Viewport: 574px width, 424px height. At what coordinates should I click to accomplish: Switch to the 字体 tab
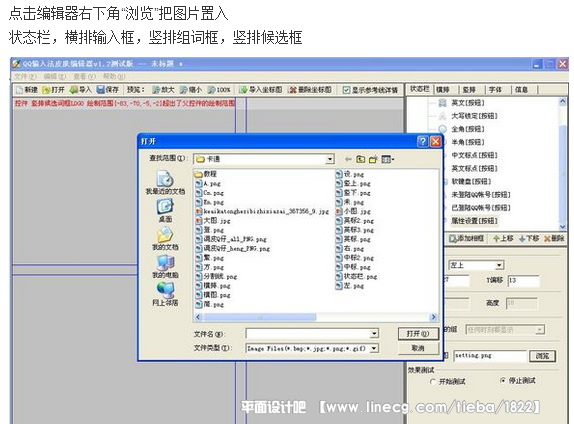tap(495, 90)
